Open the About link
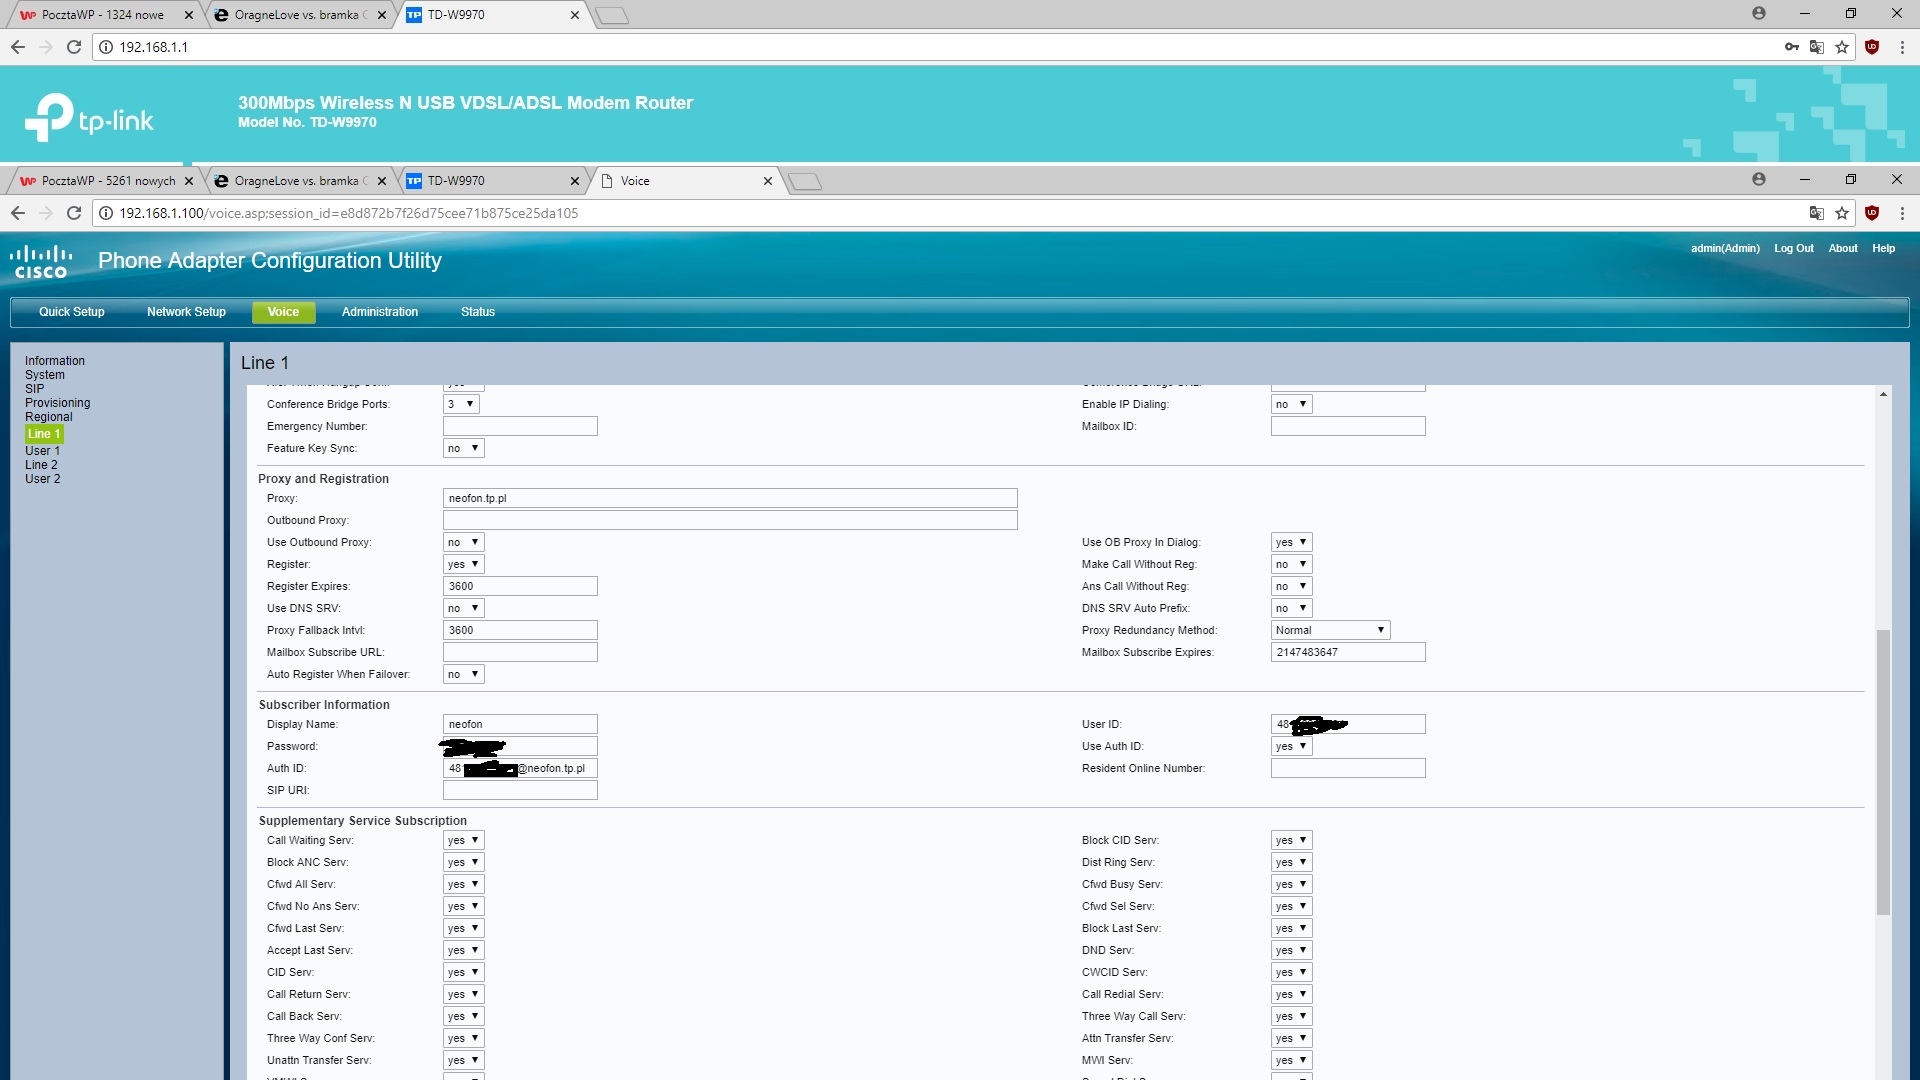Screen dimensions: 1920x1080 coord(1843,248)
